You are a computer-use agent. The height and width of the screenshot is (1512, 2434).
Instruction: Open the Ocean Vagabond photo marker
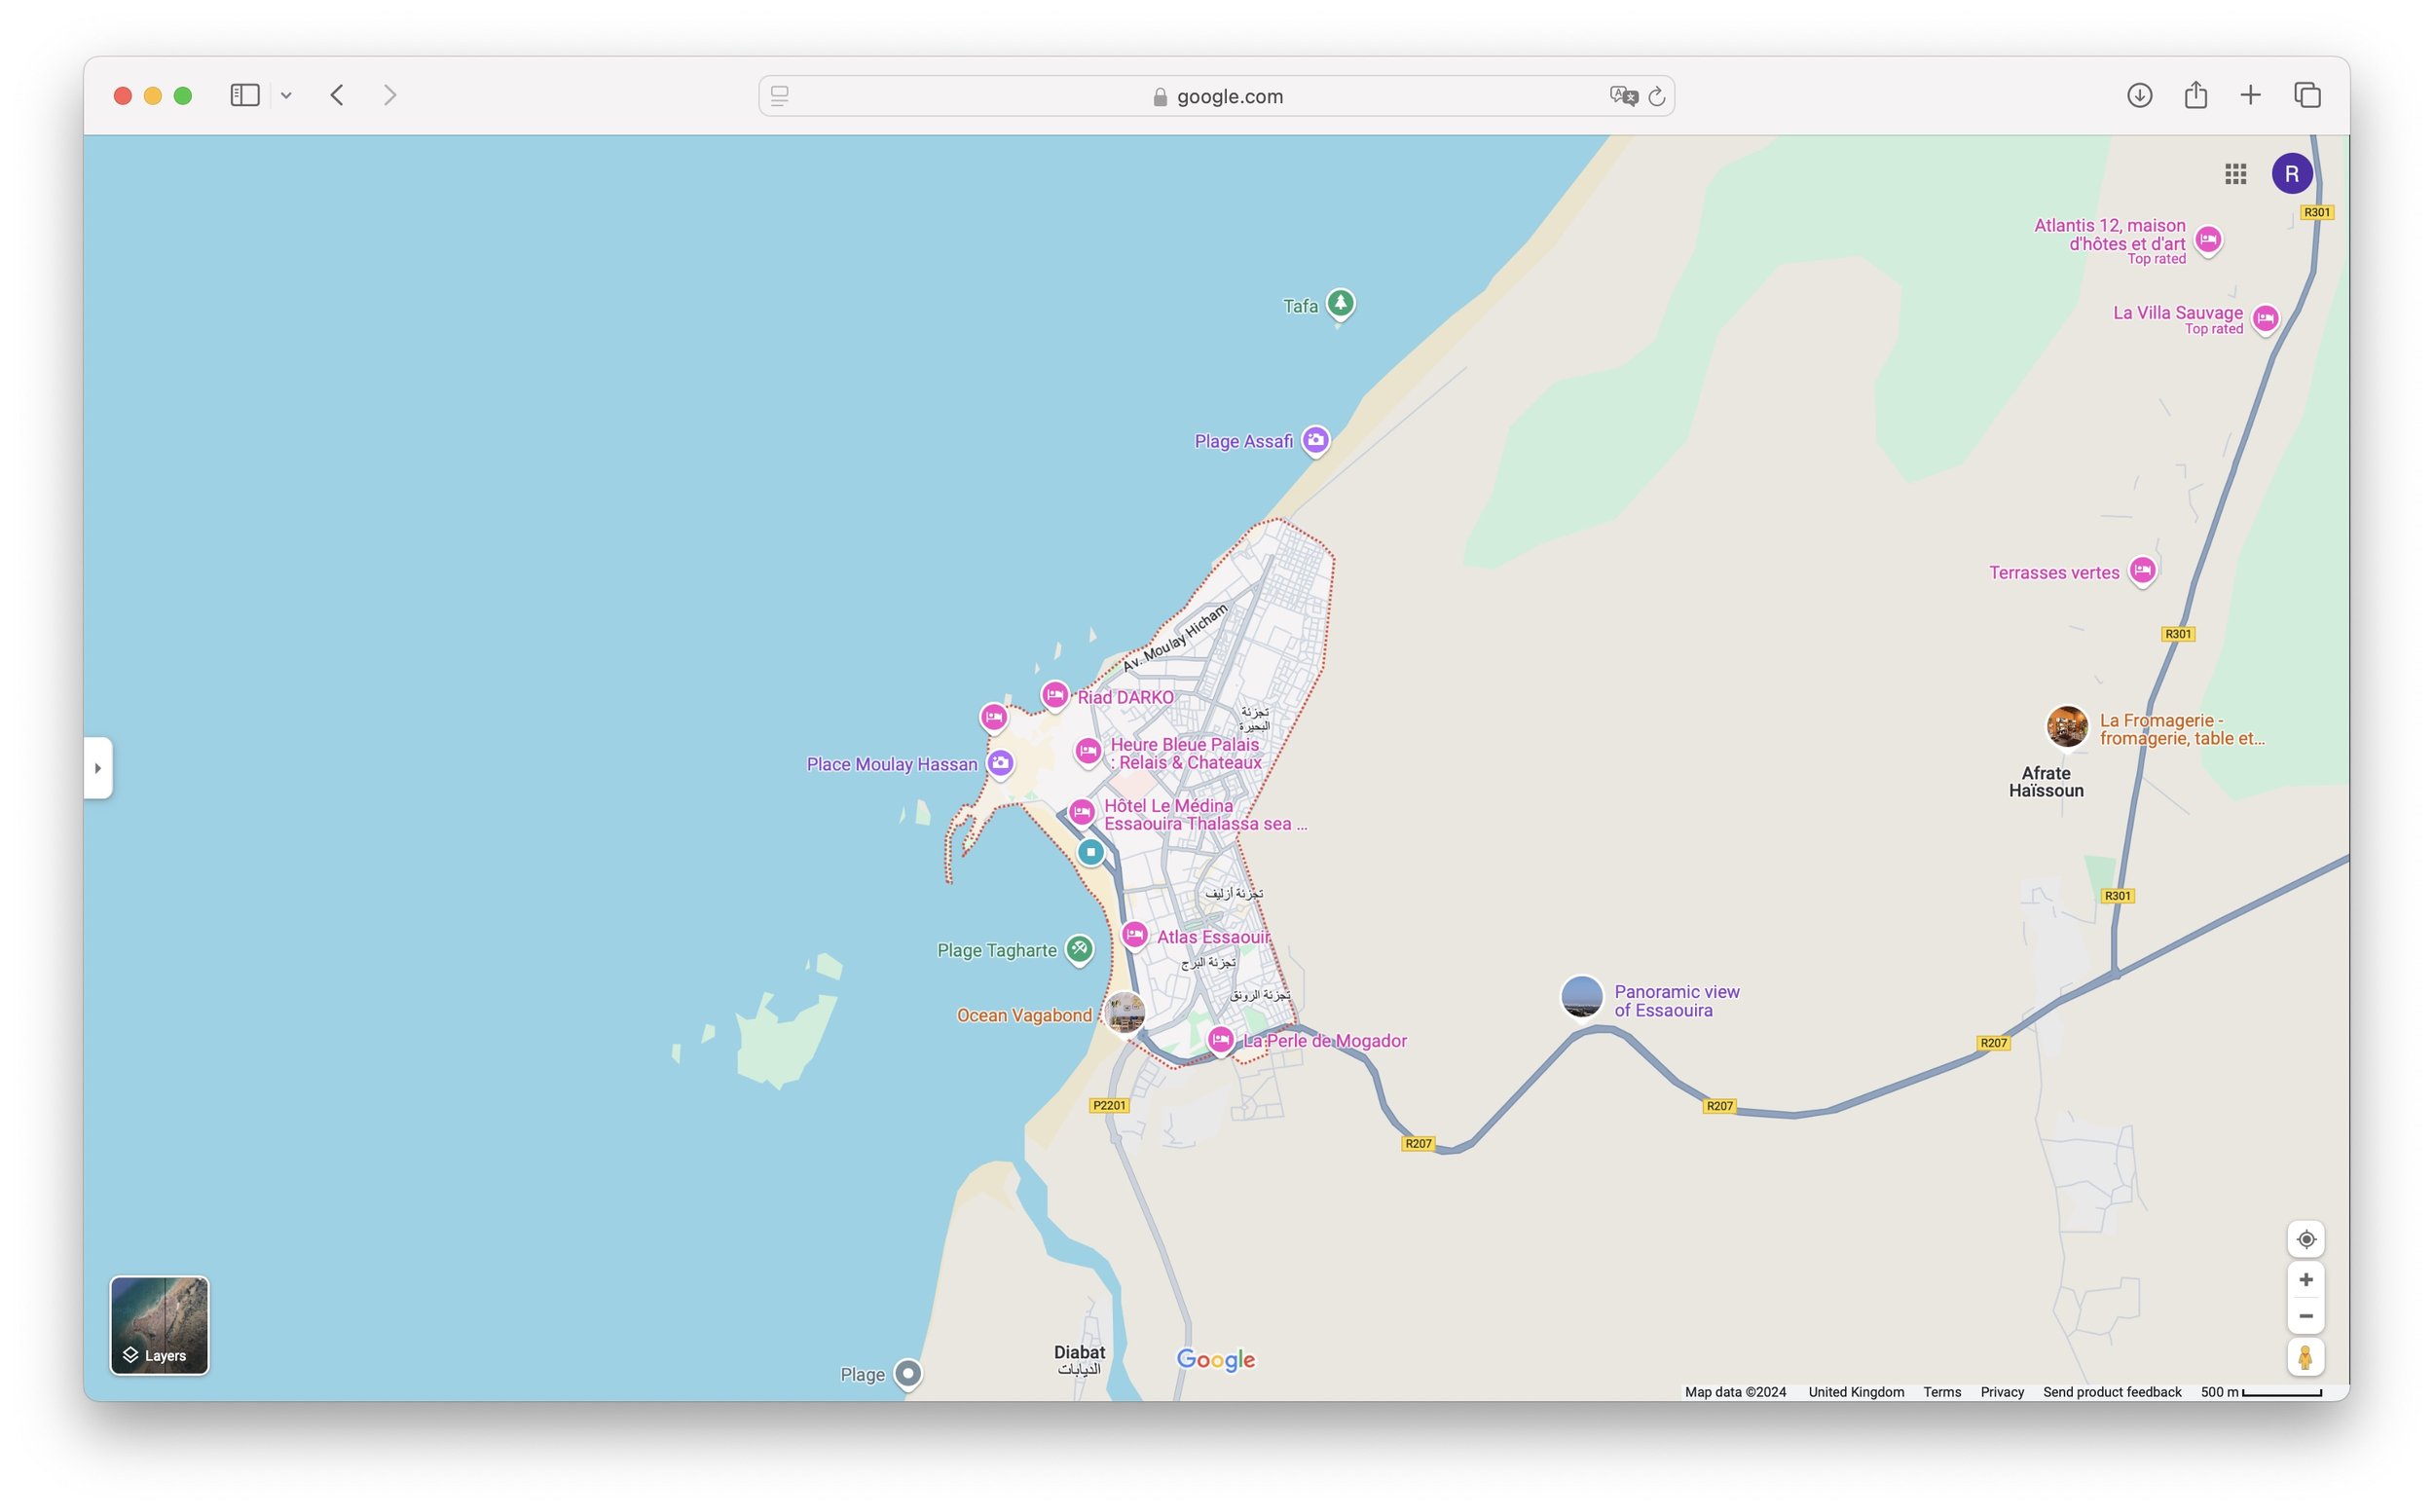point(1126,1014)
